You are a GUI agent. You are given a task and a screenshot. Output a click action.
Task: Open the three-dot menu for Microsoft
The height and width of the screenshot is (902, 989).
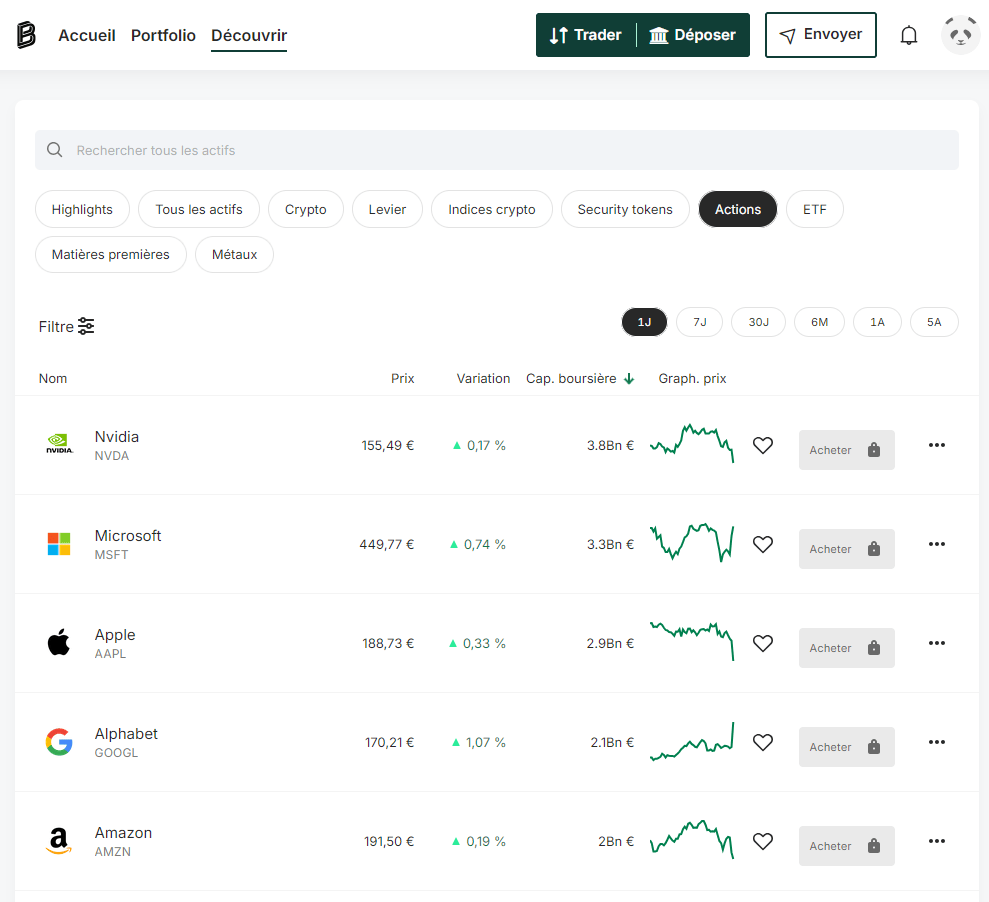[937, 544]
